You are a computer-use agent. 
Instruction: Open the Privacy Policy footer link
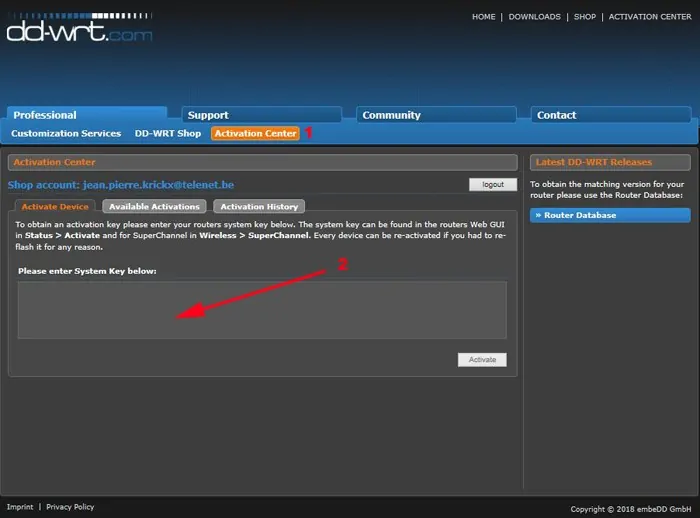click(x=70, y=507)
